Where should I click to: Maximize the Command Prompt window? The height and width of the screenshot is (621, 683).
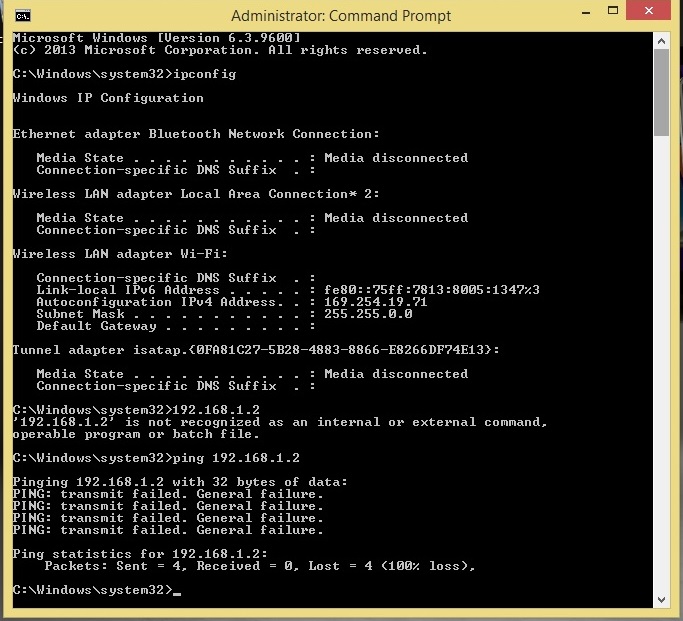click(x=613, y=10)
